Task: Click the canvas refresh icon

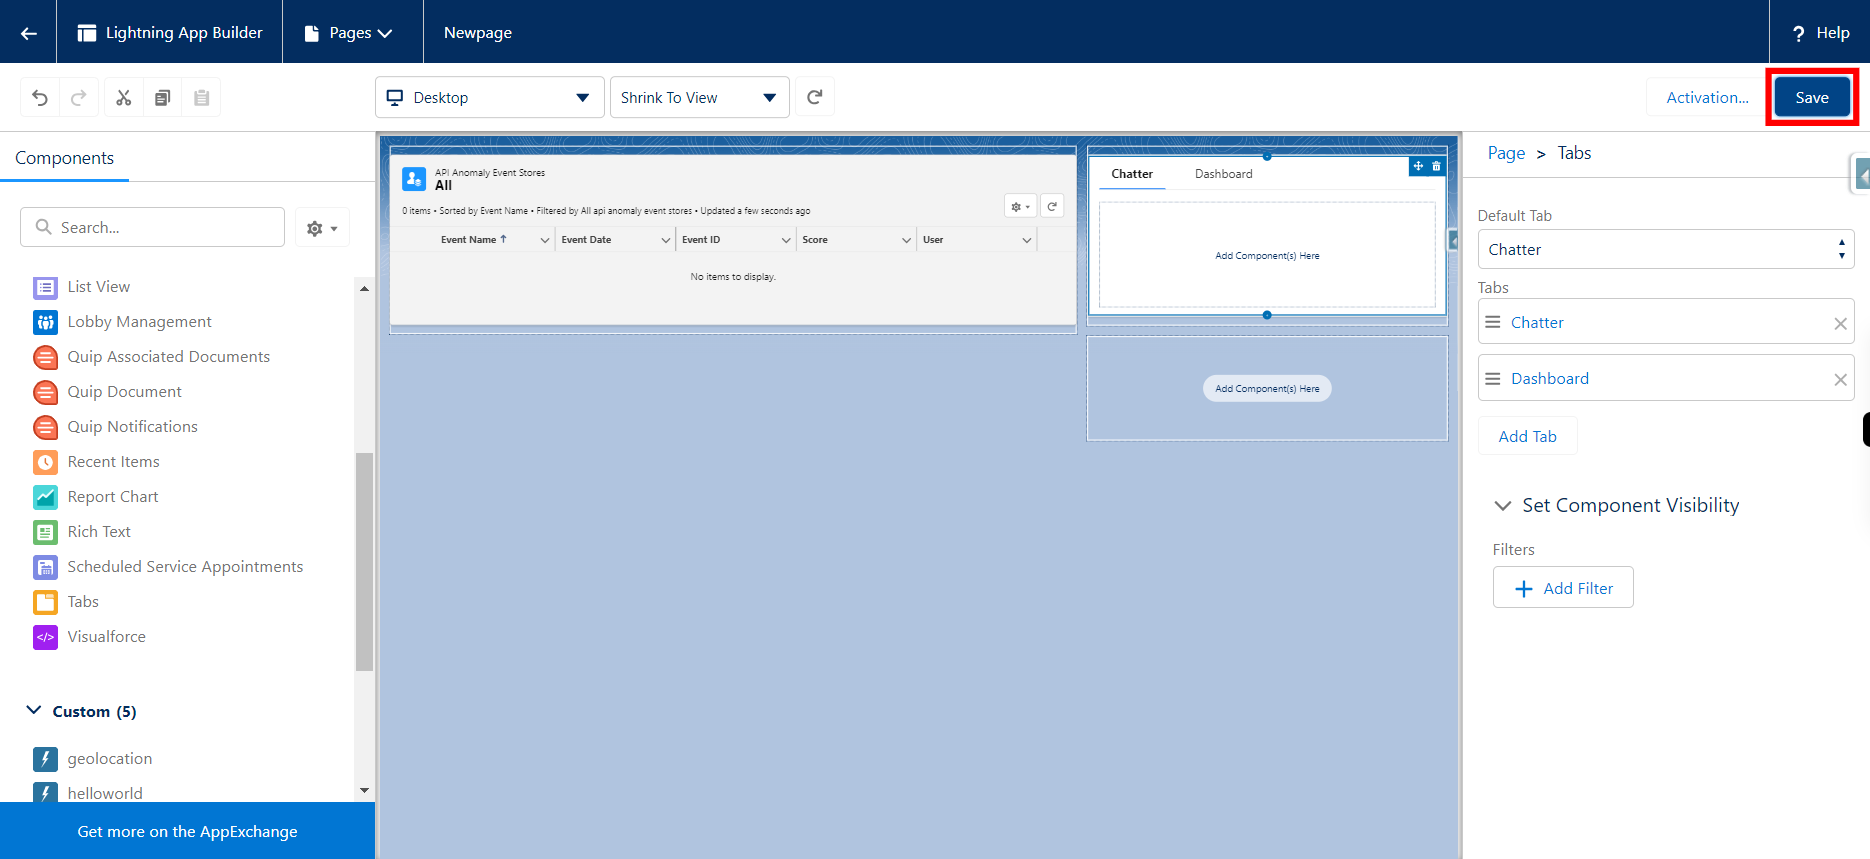Action: [815, 97]
